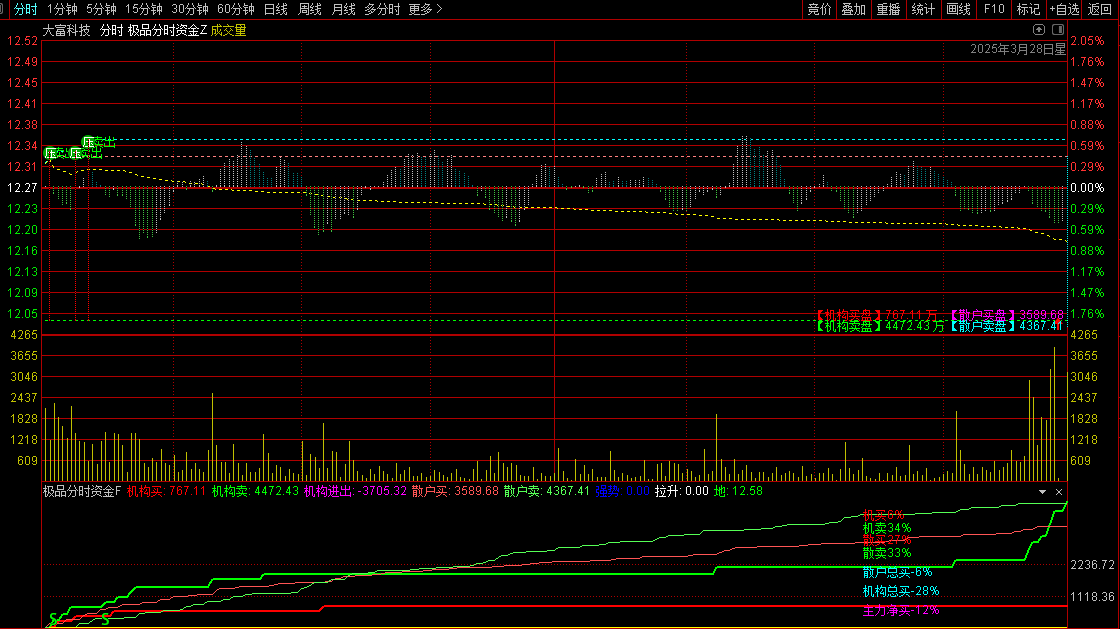Click the topmost green 压 sell marker

89,142
